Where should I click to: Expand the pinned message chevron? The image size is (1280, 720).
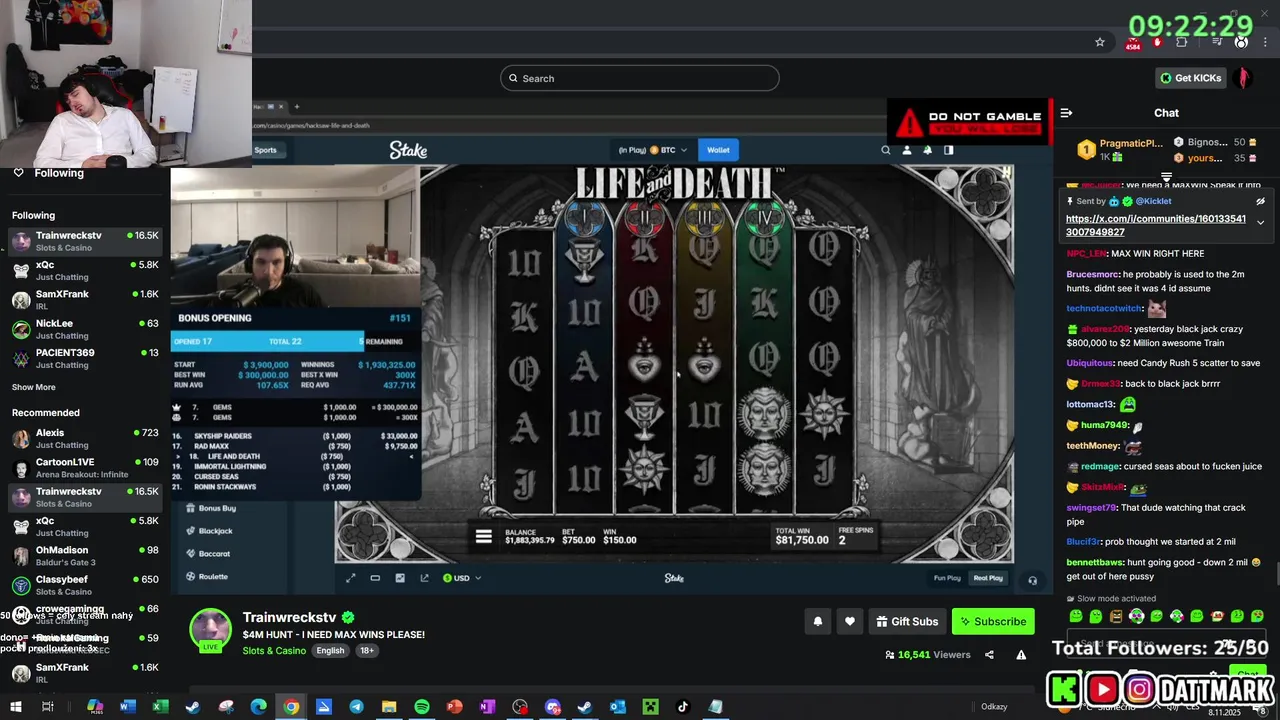(1260, 222)
